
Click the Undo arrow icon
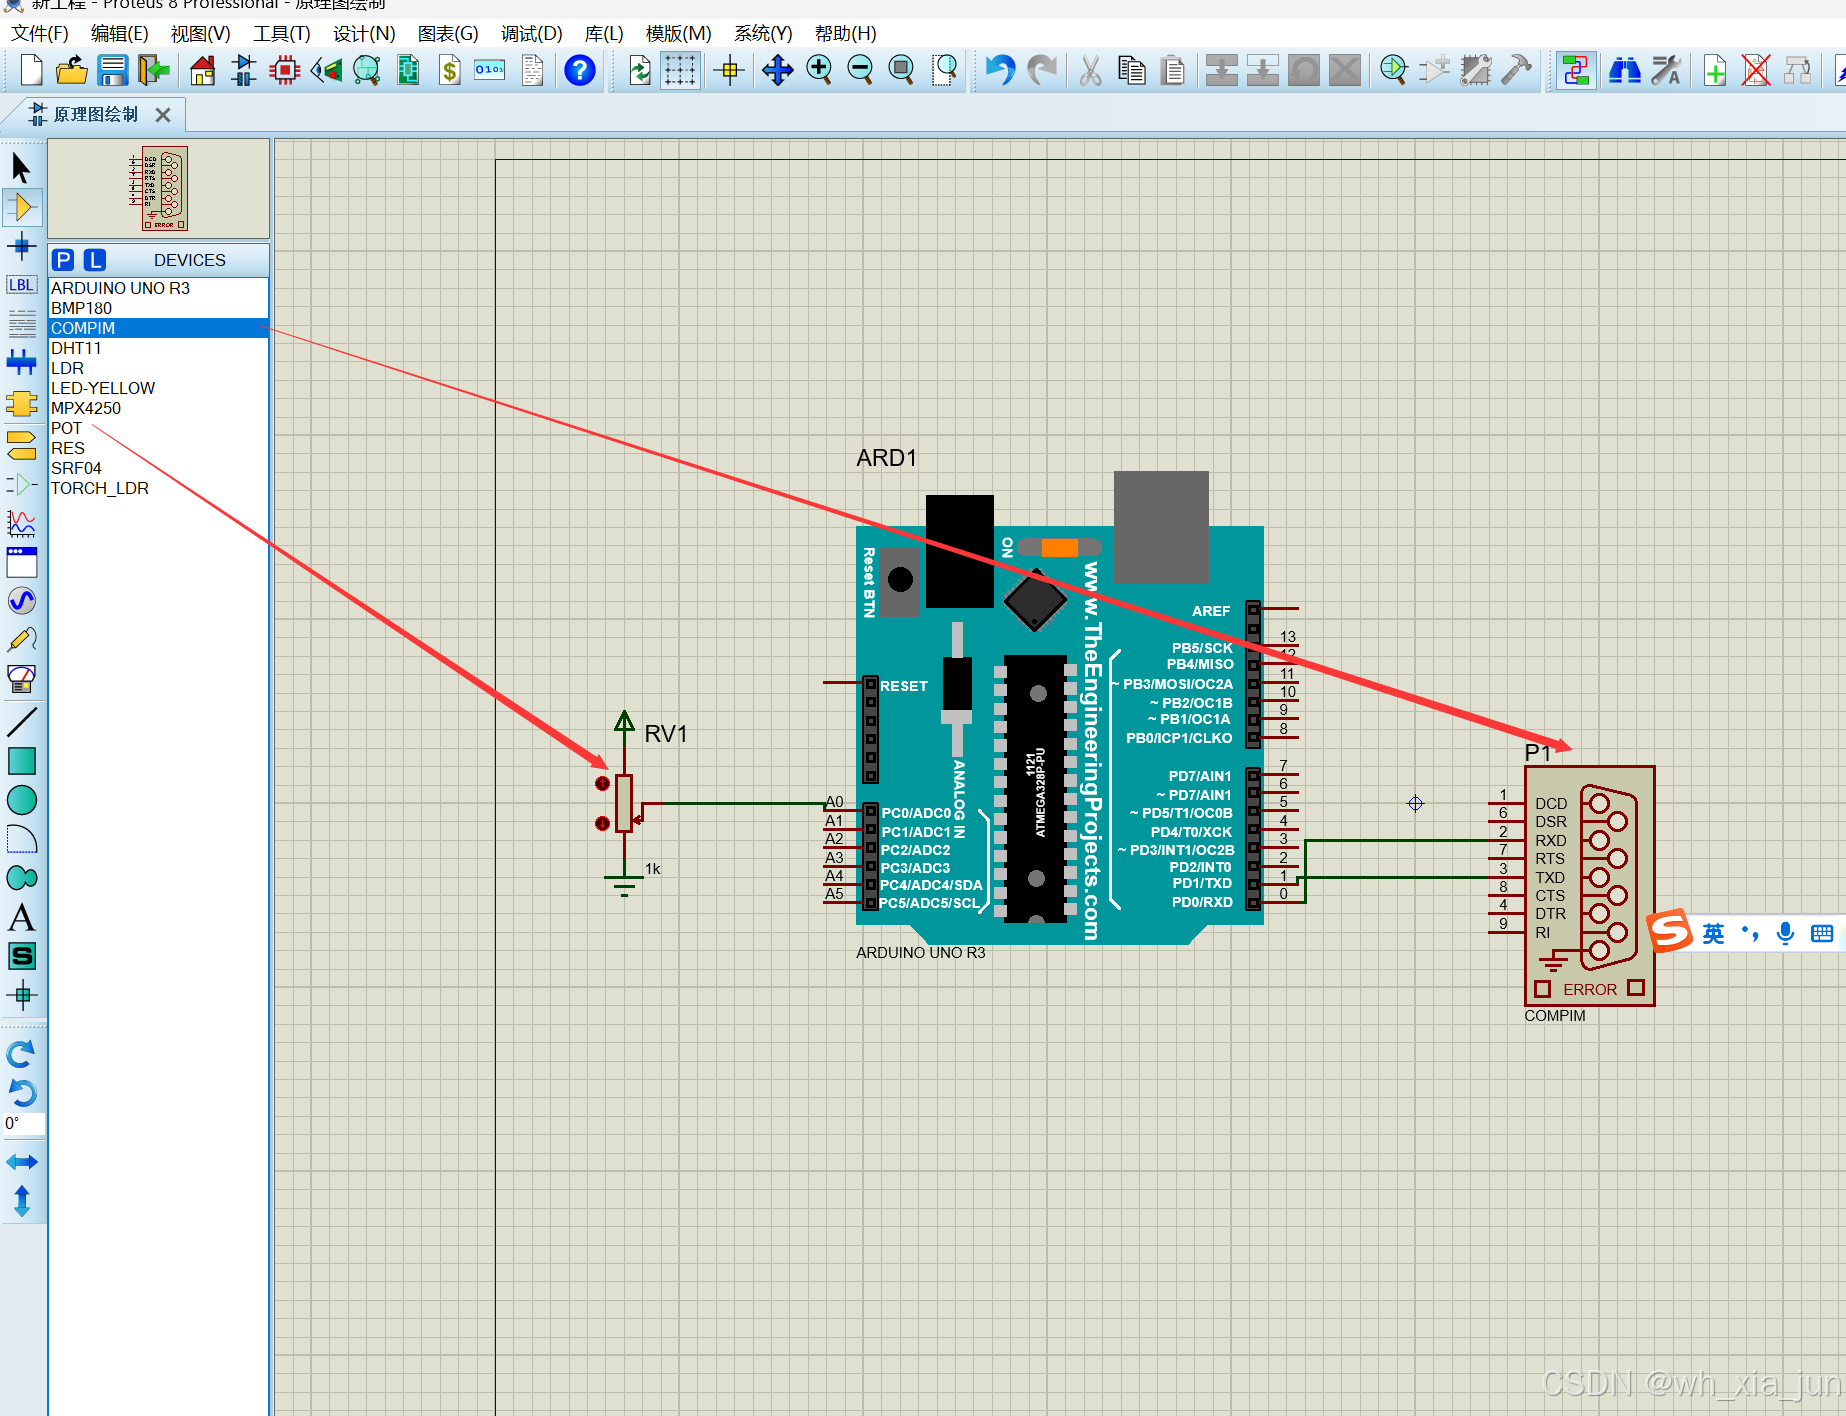[999, 70]
